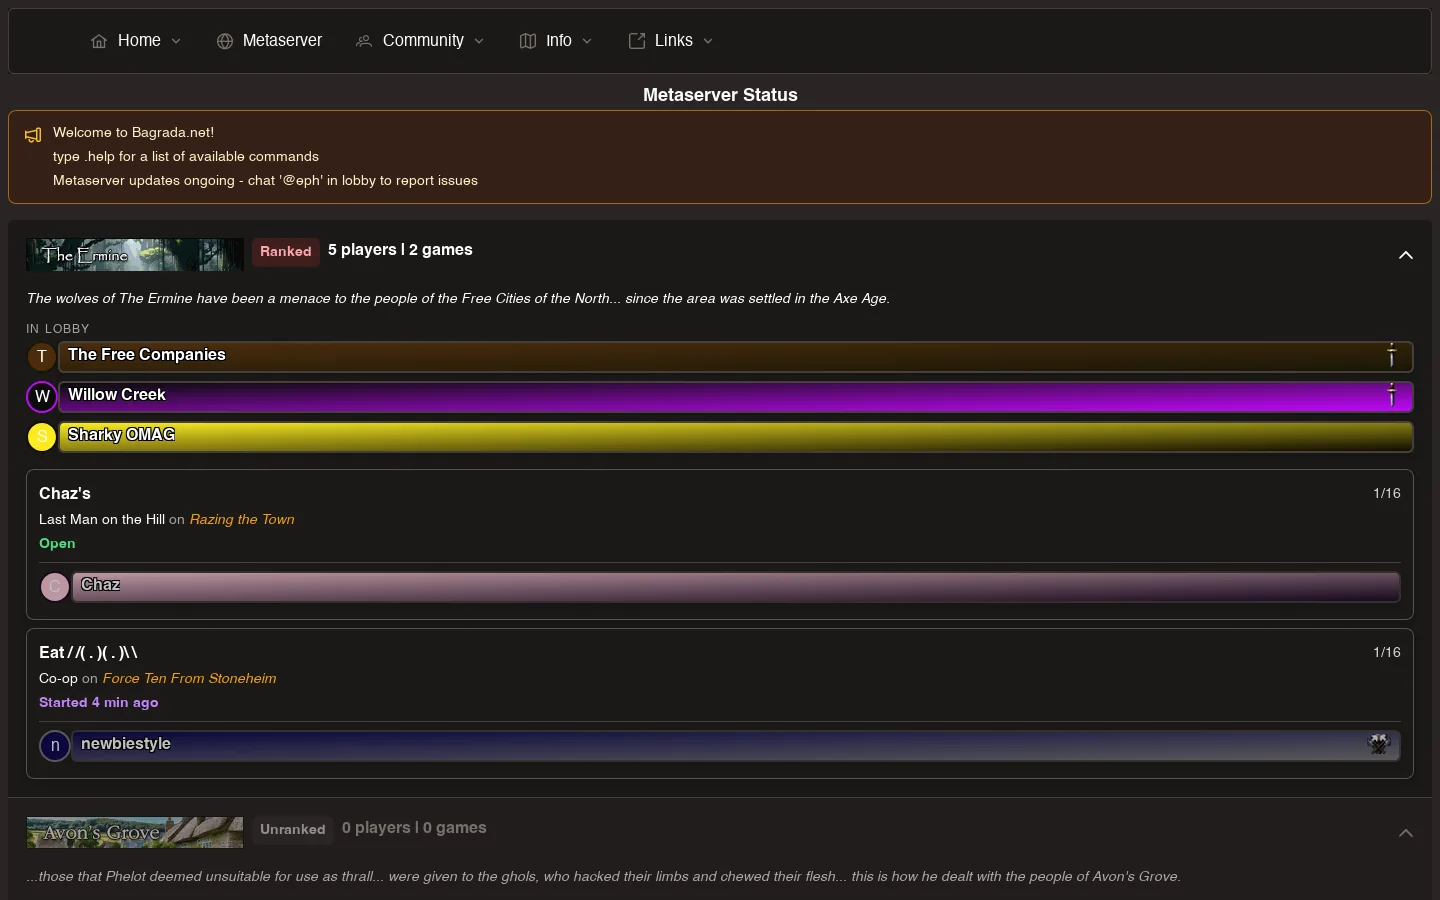Viewport: 1440px width, 900px height.
Task: Click the dagger icon on Willow Creek row
Action: click(x=1391, y=395)
